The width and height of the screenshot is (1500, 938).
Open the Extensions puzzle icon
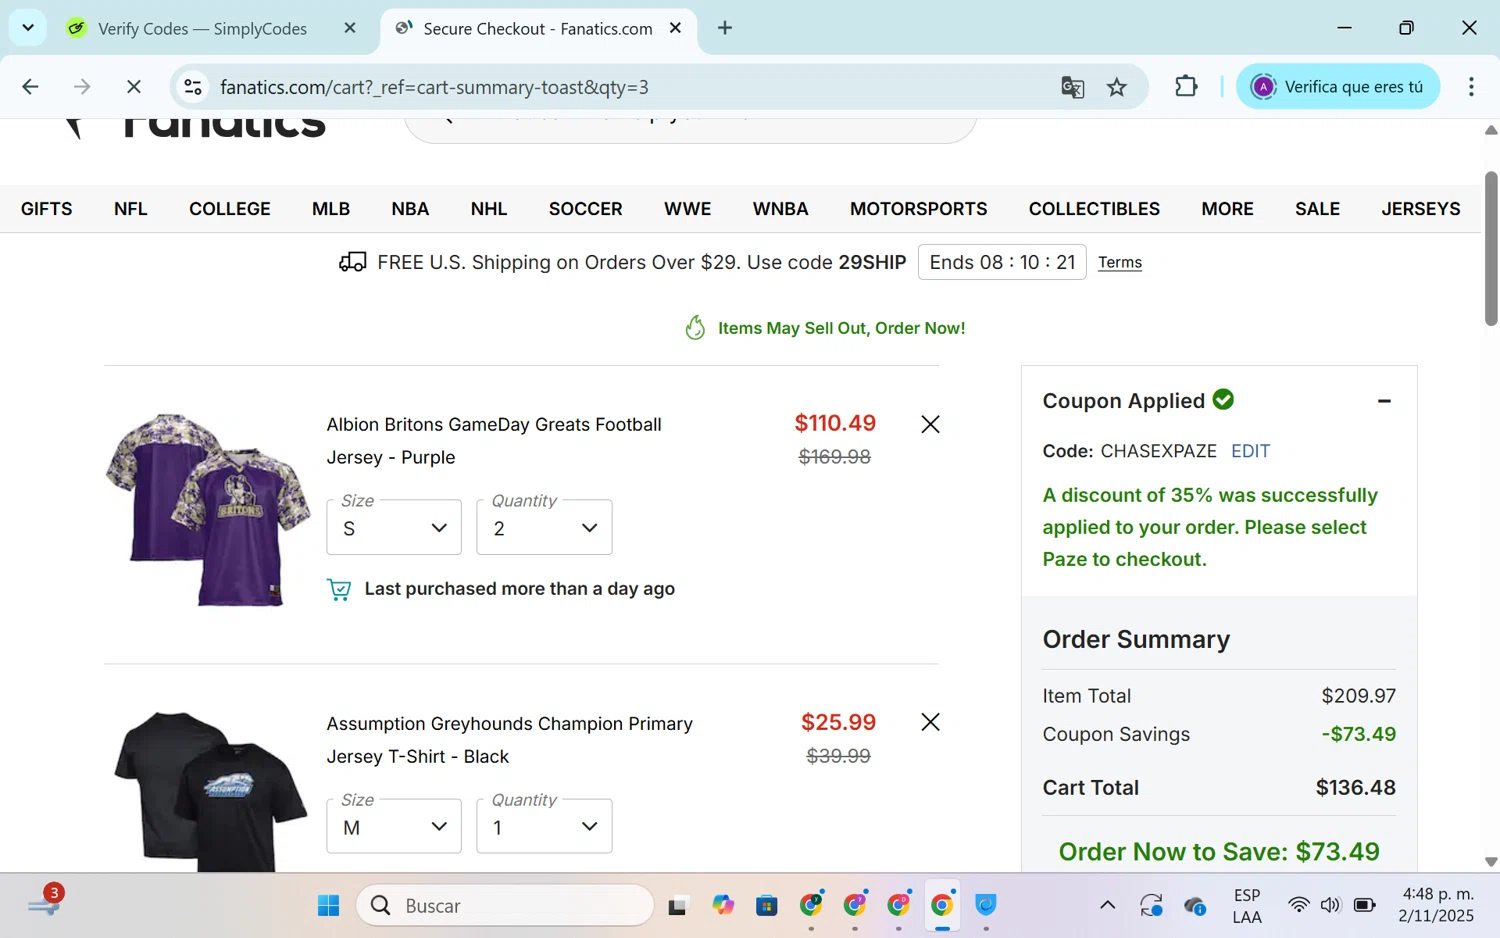click(1186, 87)
